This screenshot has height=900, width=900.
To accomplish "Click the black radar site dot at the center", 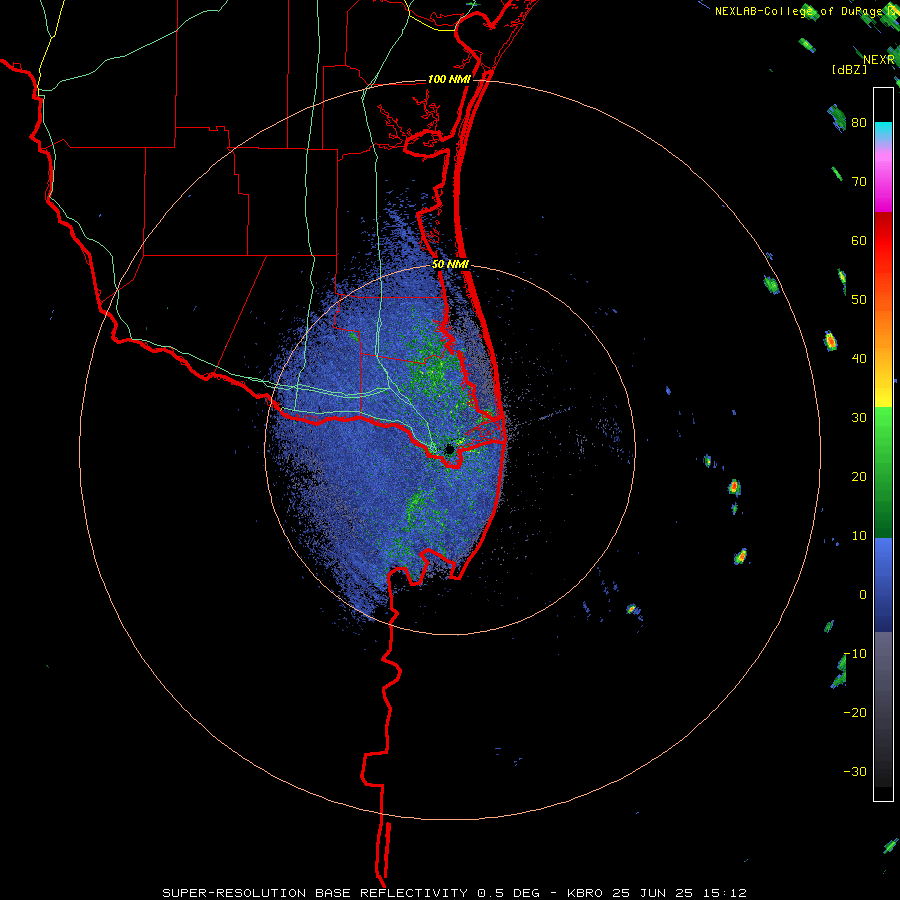I will 449,449.
